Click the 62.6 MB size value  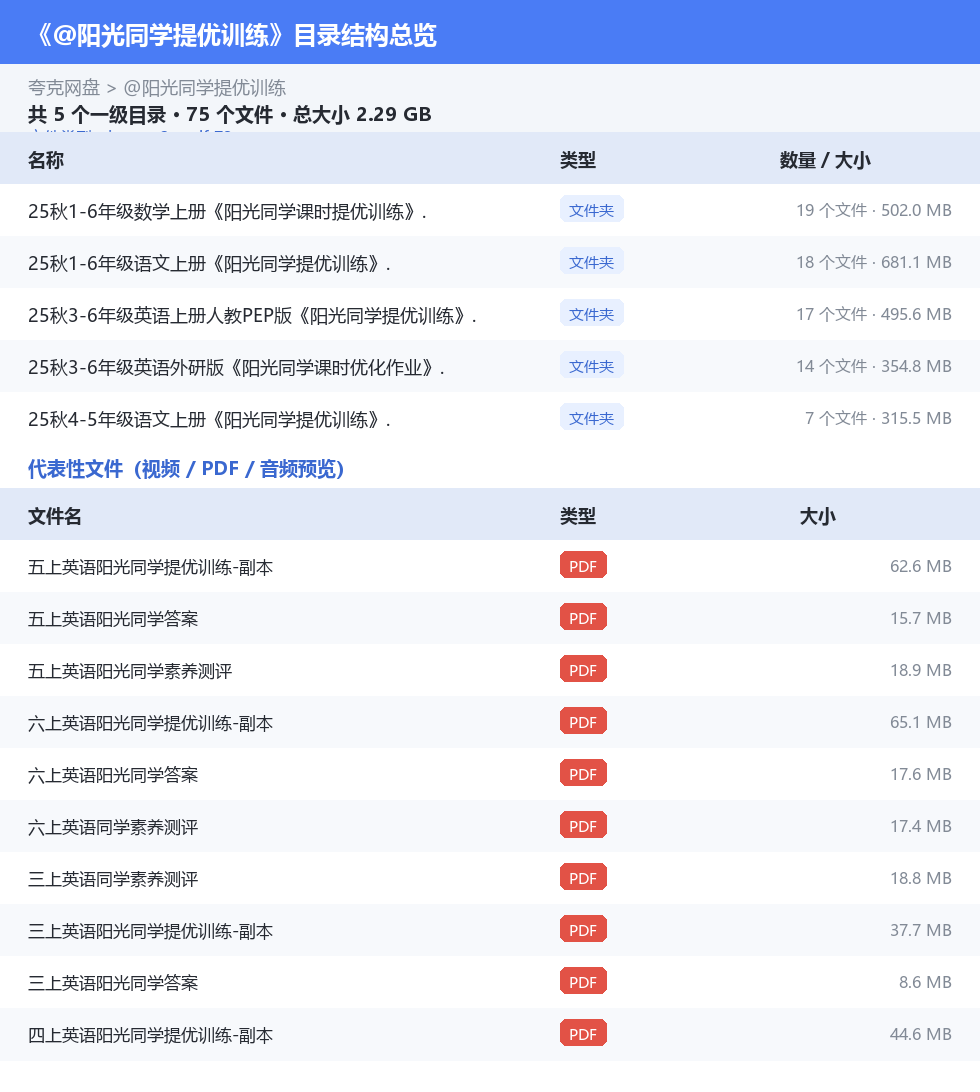pyautogui.click(x=921, y=566)
